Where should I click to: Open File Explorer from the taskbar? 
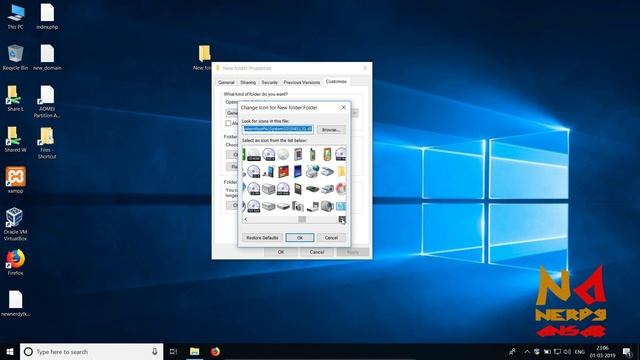pos(195,351)
